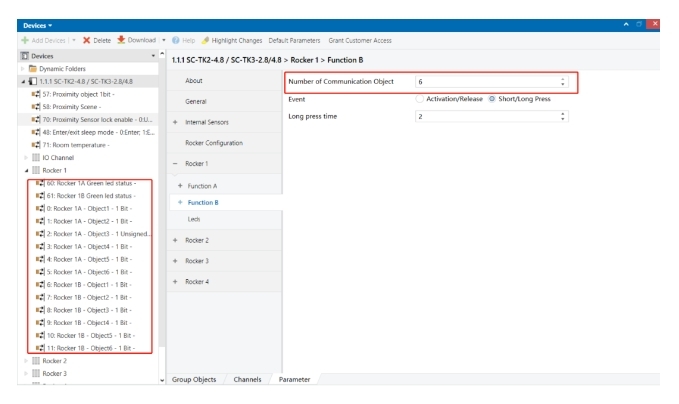Select the Short/Long Press event option
The height and width of the screenshot is (404, 679).
[507, 98]
